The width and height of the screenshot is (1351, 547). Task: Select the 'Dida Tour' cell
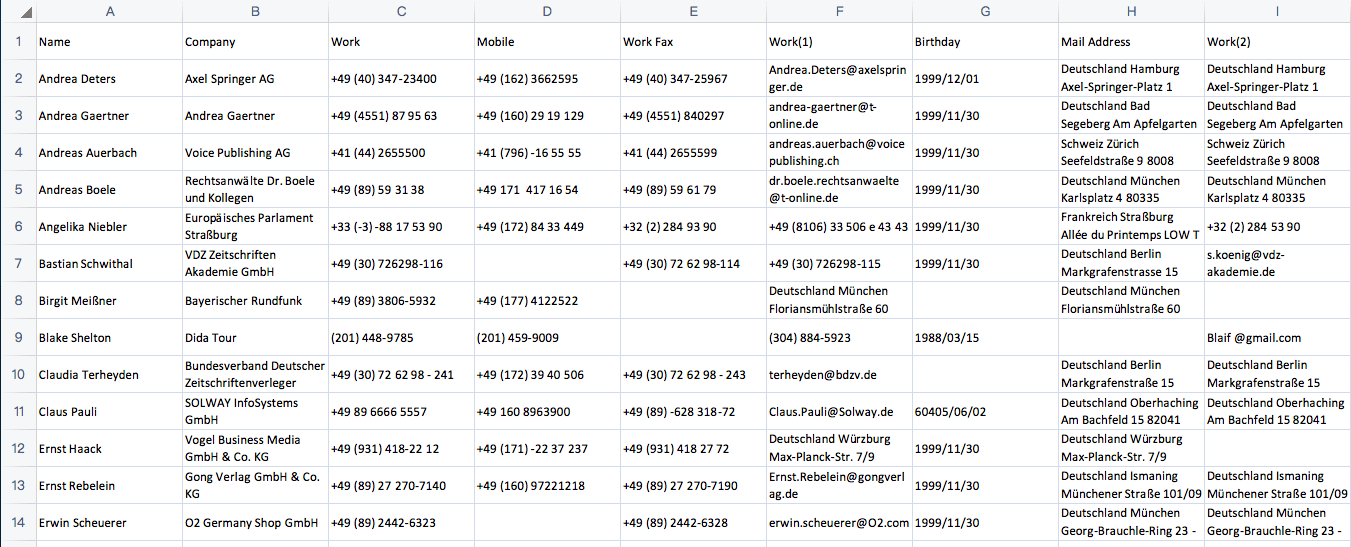pos(255,338)
